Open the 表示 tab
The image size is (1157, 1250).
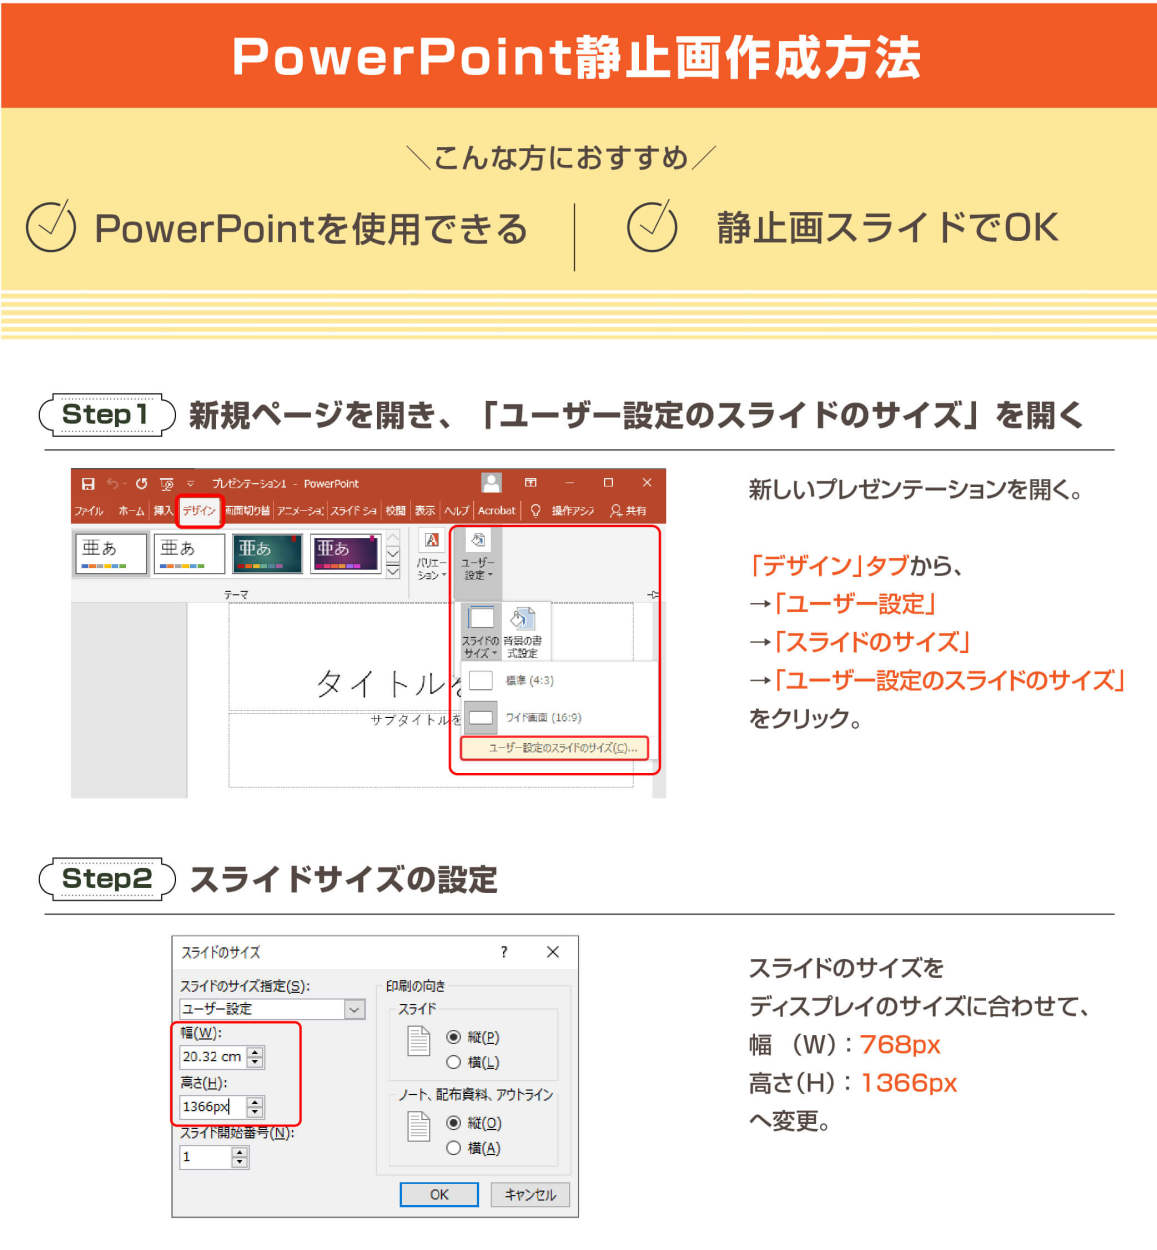[x=425, y=510]
